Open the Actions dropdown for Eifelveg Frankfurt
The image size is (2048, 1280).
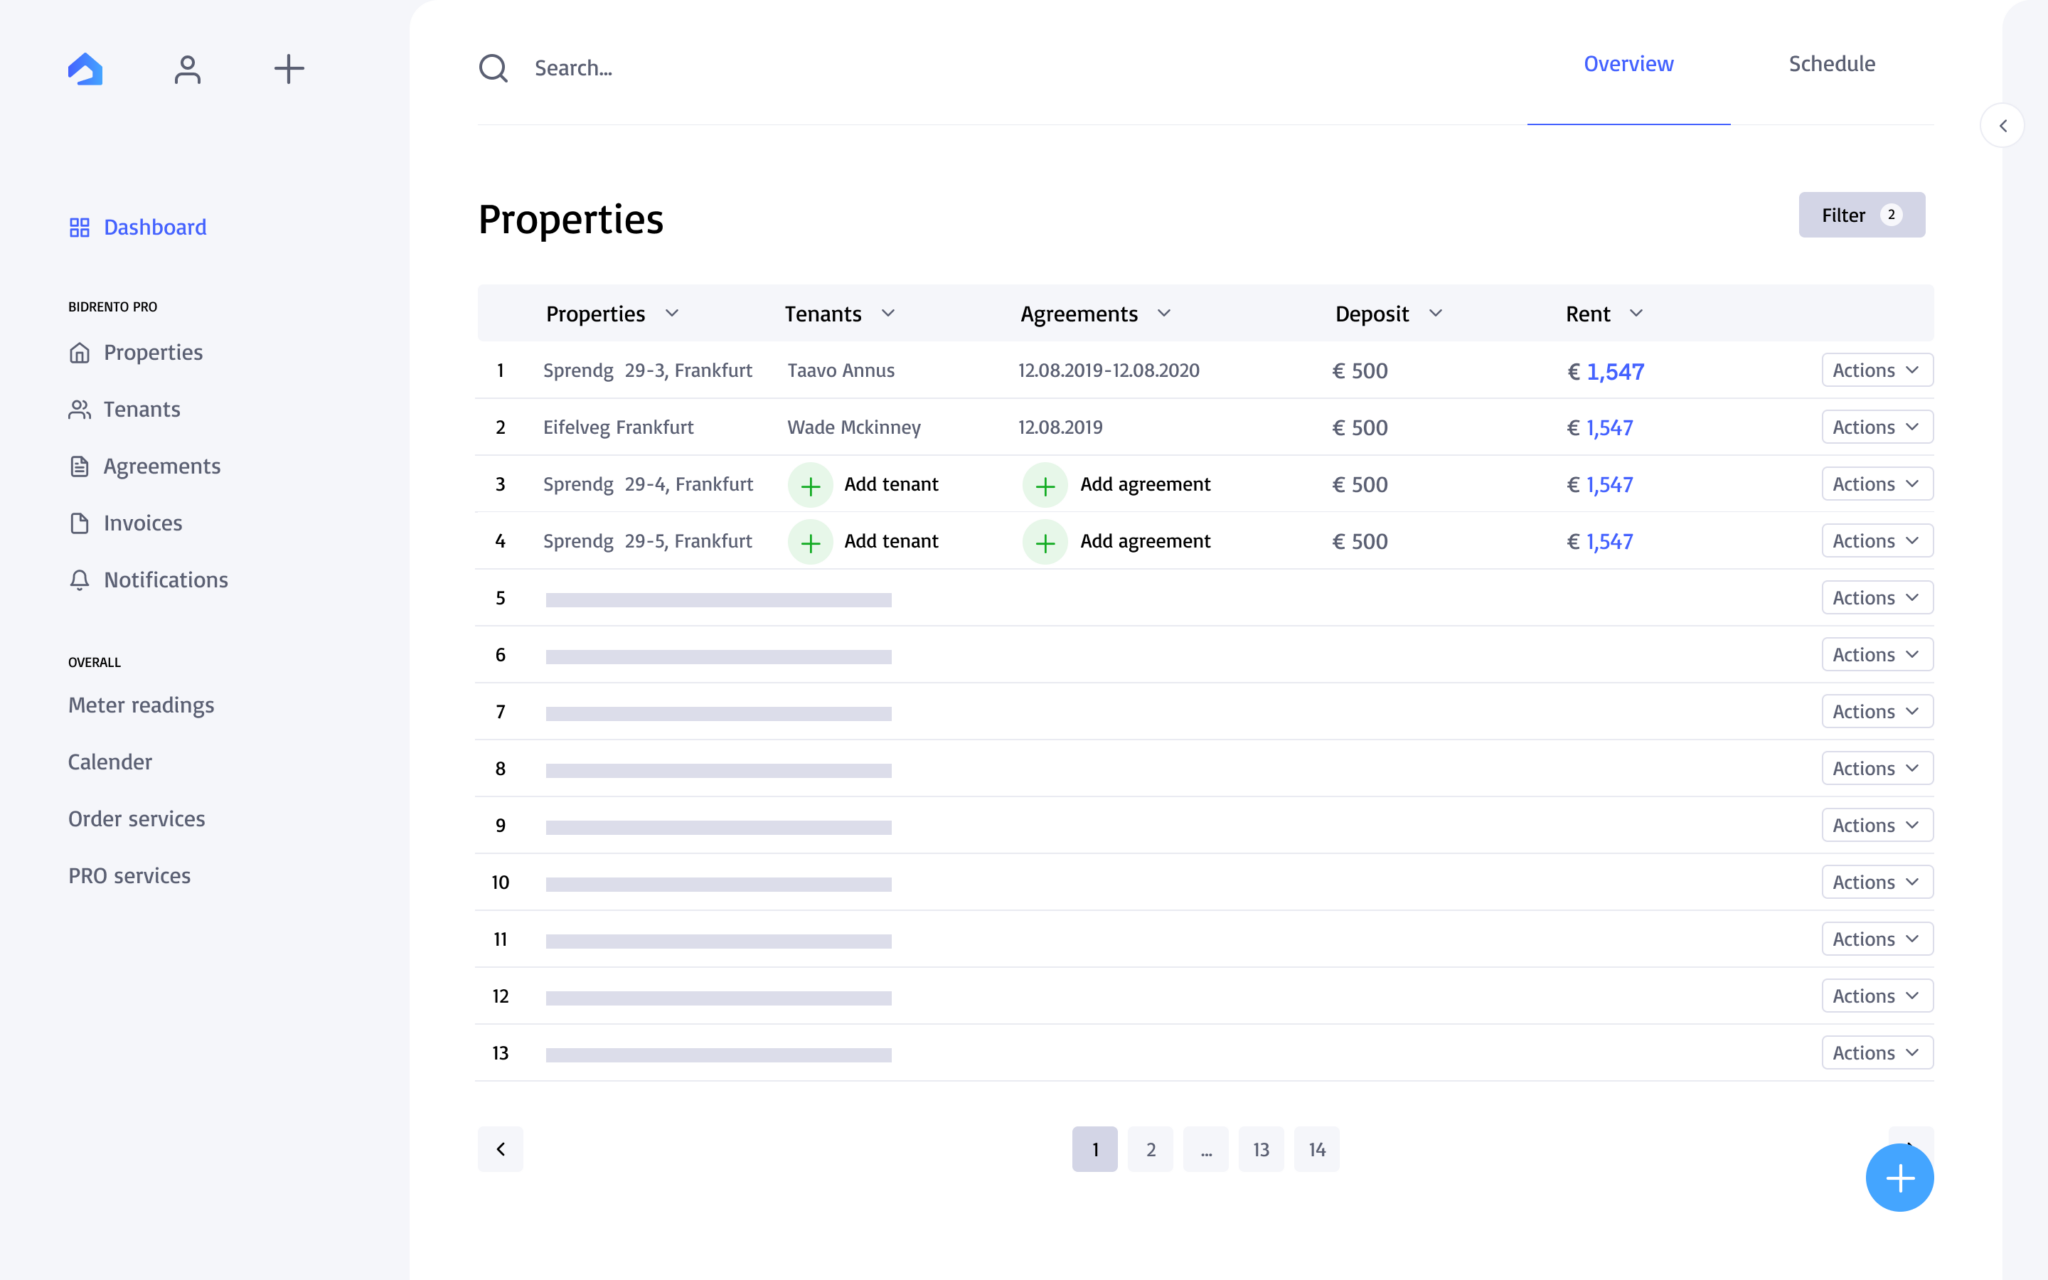click(x=1876, y=426)
